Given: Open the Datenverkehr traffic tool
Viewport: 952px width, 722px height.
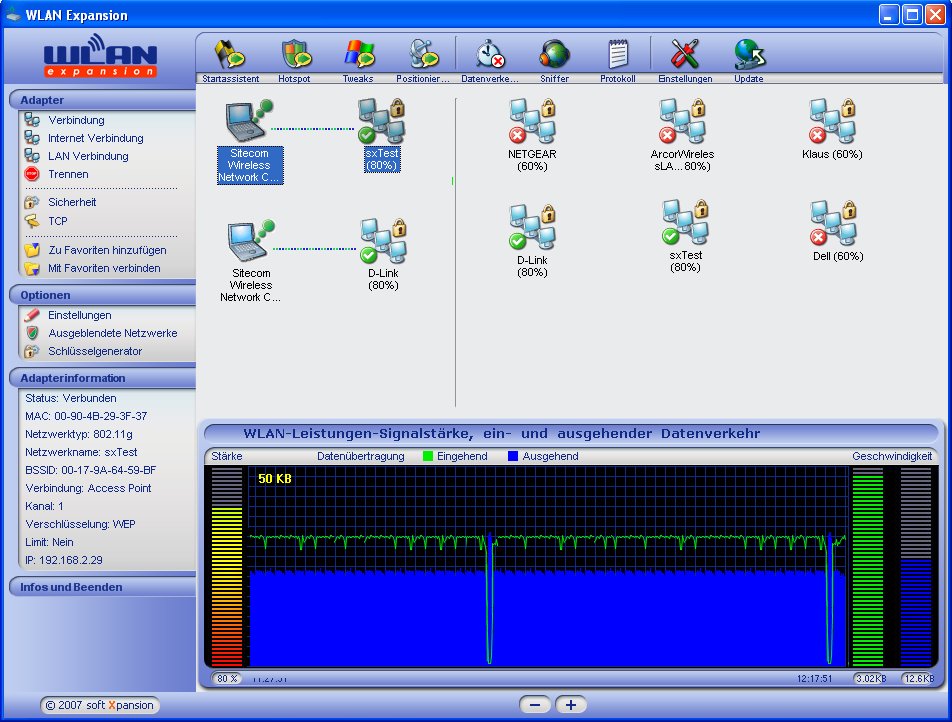Looking at the screenshot, I should tap(489, 54).
